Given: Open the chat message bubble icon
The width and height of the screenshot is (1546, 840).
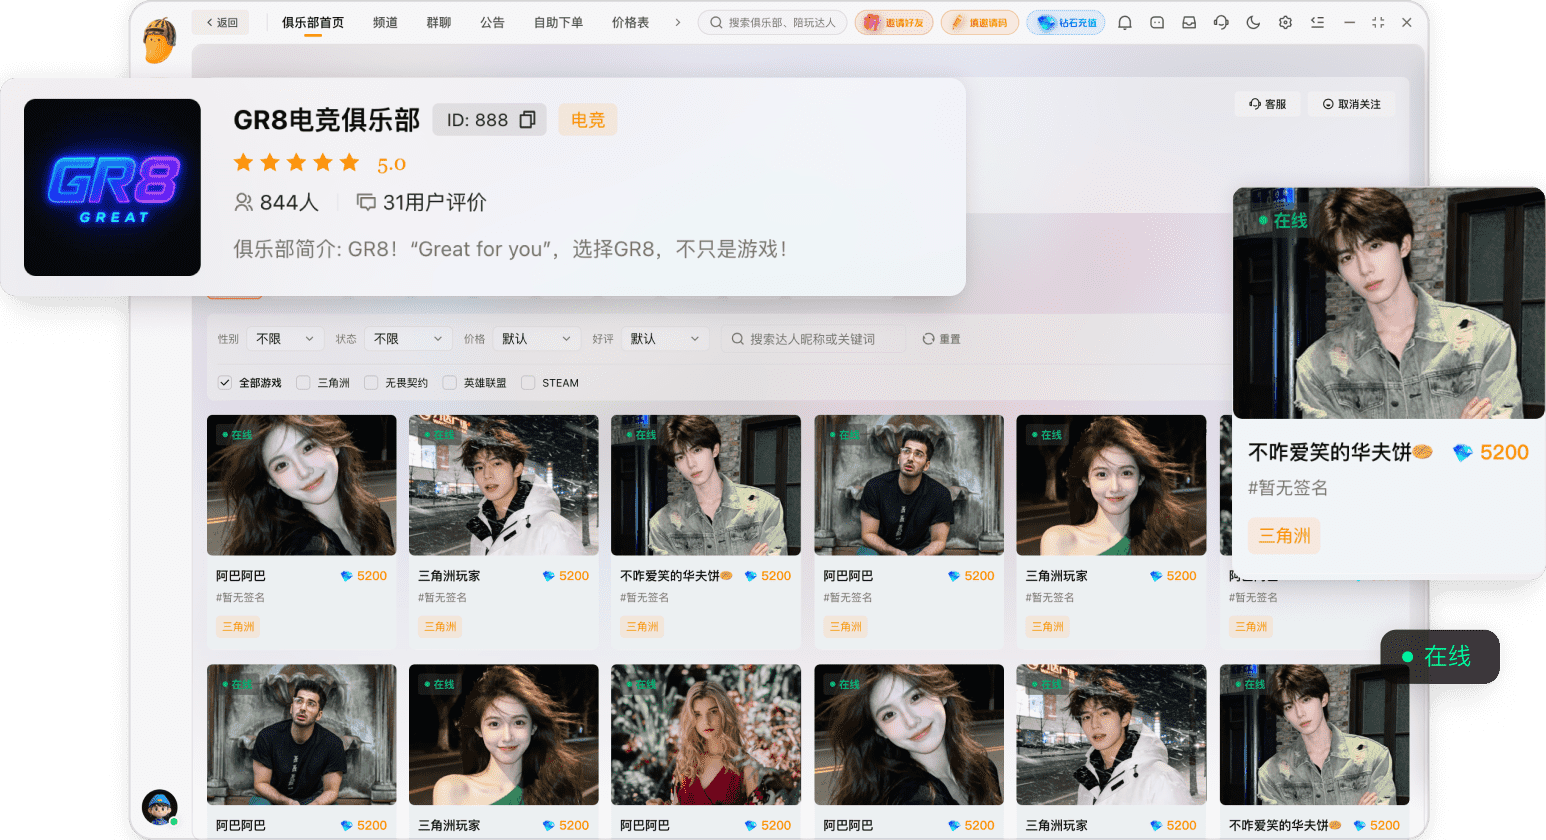Looking at the screenshot, I should pos(1157,22).
